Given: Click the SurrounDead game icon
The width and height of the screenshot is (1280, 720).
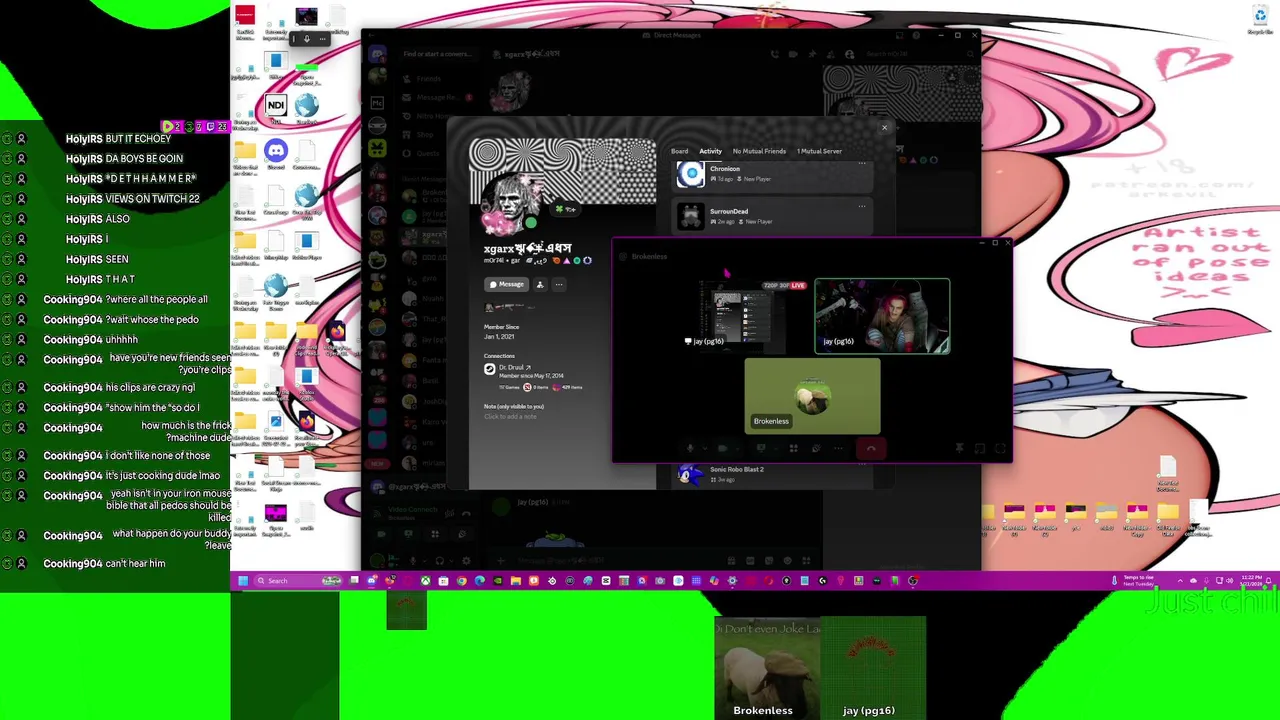Looking at the screenshot, I should pos(690,216).
